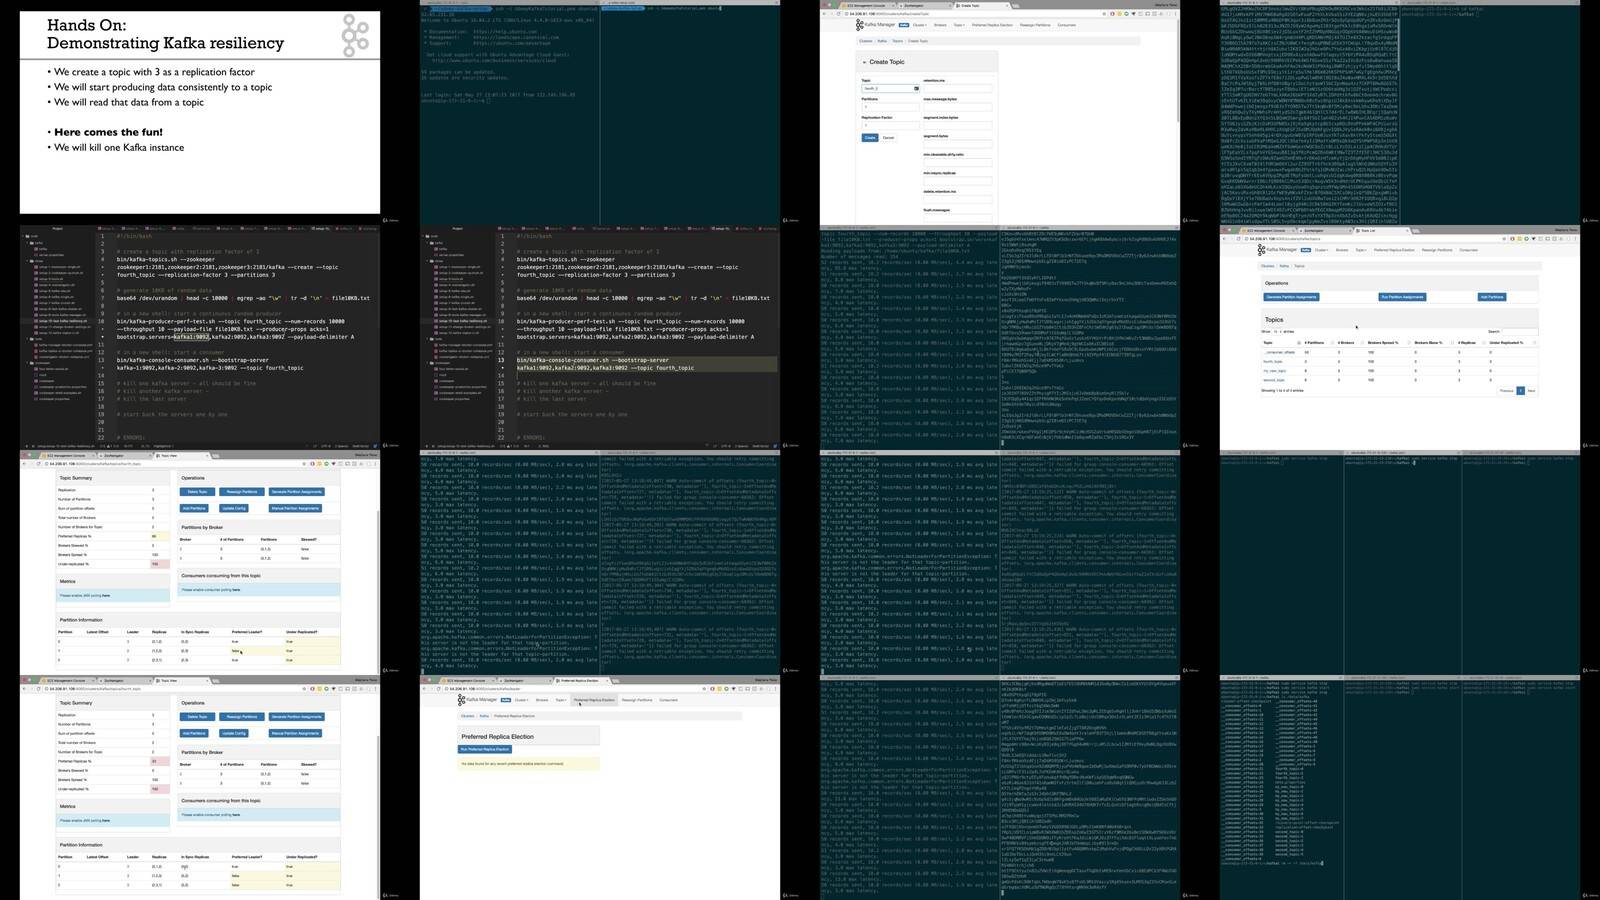Open Cluster dropdown on the Topic List page
This screenshot has width=1600, height=900.
[1322, 250]
